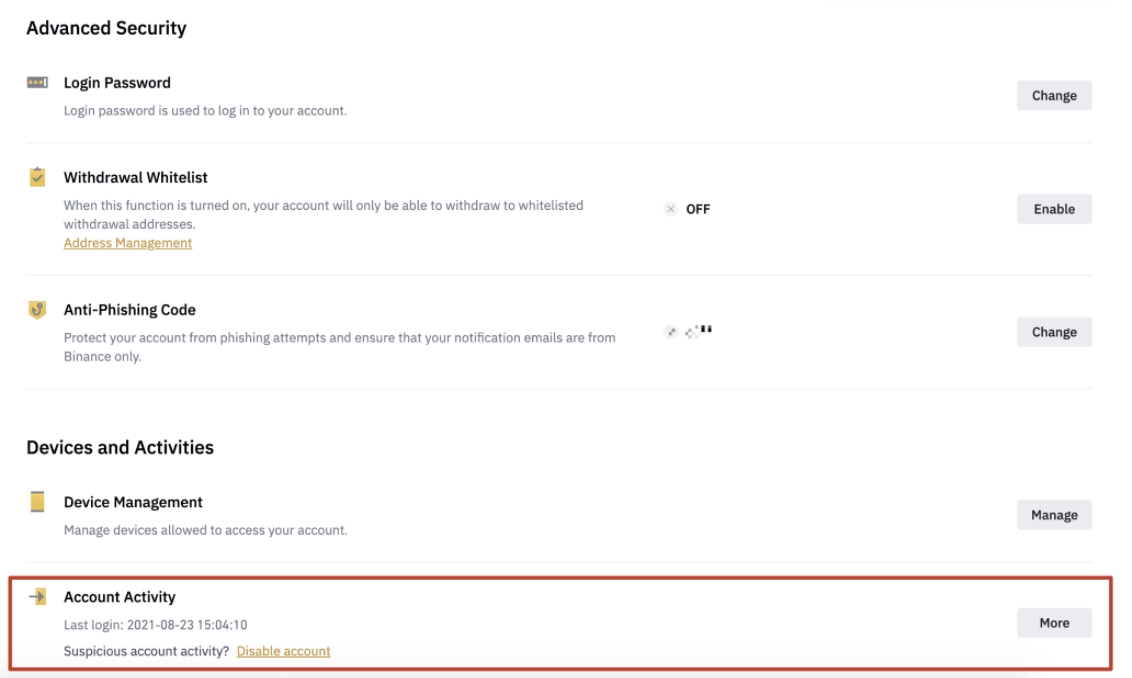Click the gray X icon beside OFF
Screen dimensions: 1132x678
[670, 209]
